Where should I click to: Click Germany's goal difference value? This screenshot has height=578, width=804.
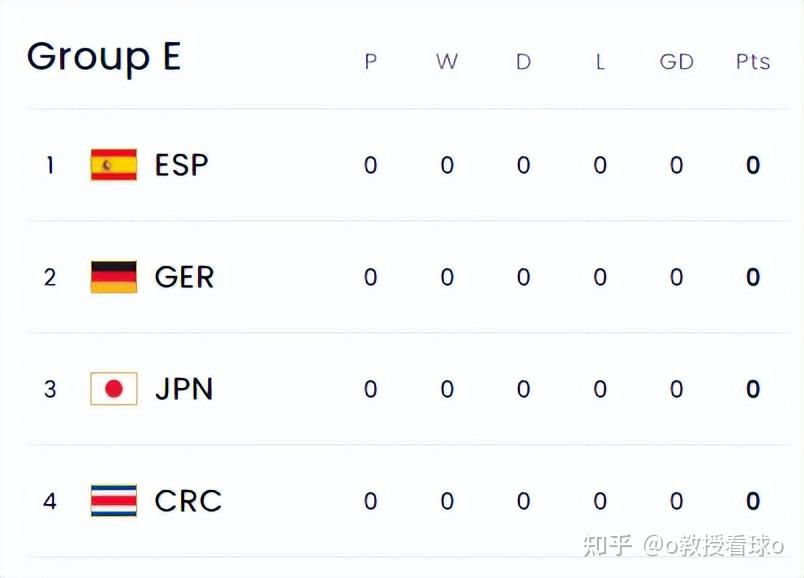click(x=676, y=277)
